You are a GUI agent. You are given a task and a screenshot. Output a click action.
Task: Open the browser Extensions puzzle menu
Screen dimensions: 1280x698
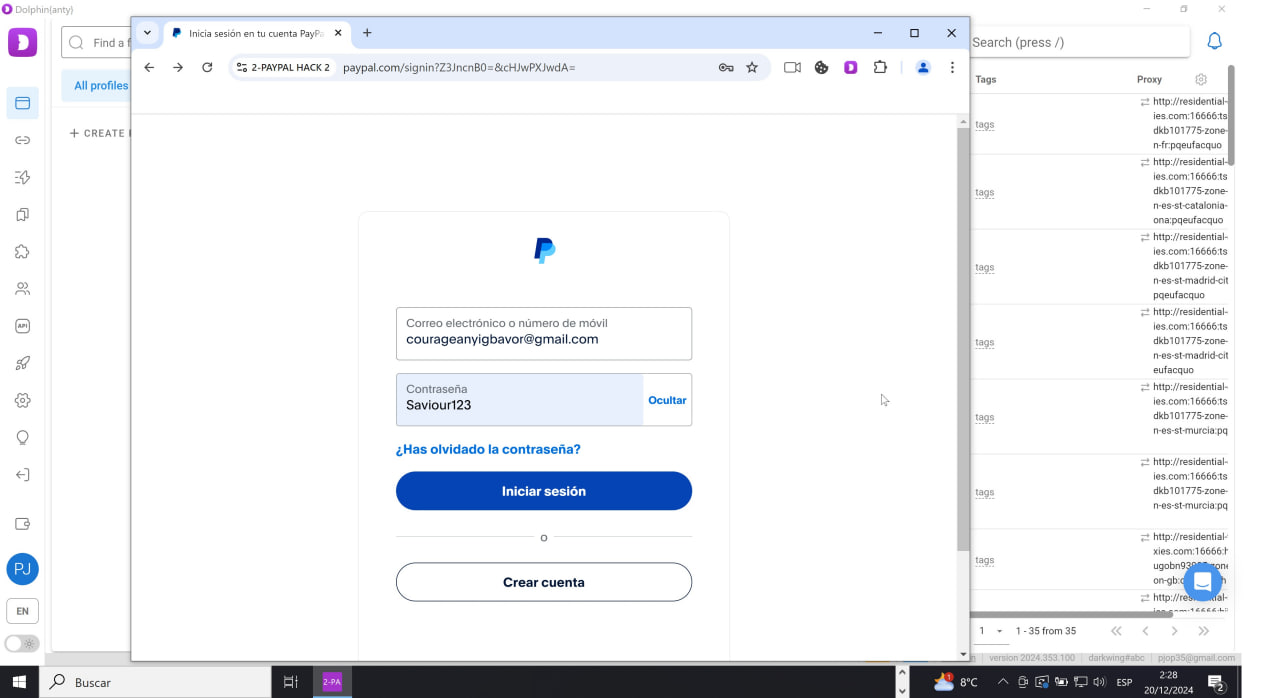coord(880,67)
